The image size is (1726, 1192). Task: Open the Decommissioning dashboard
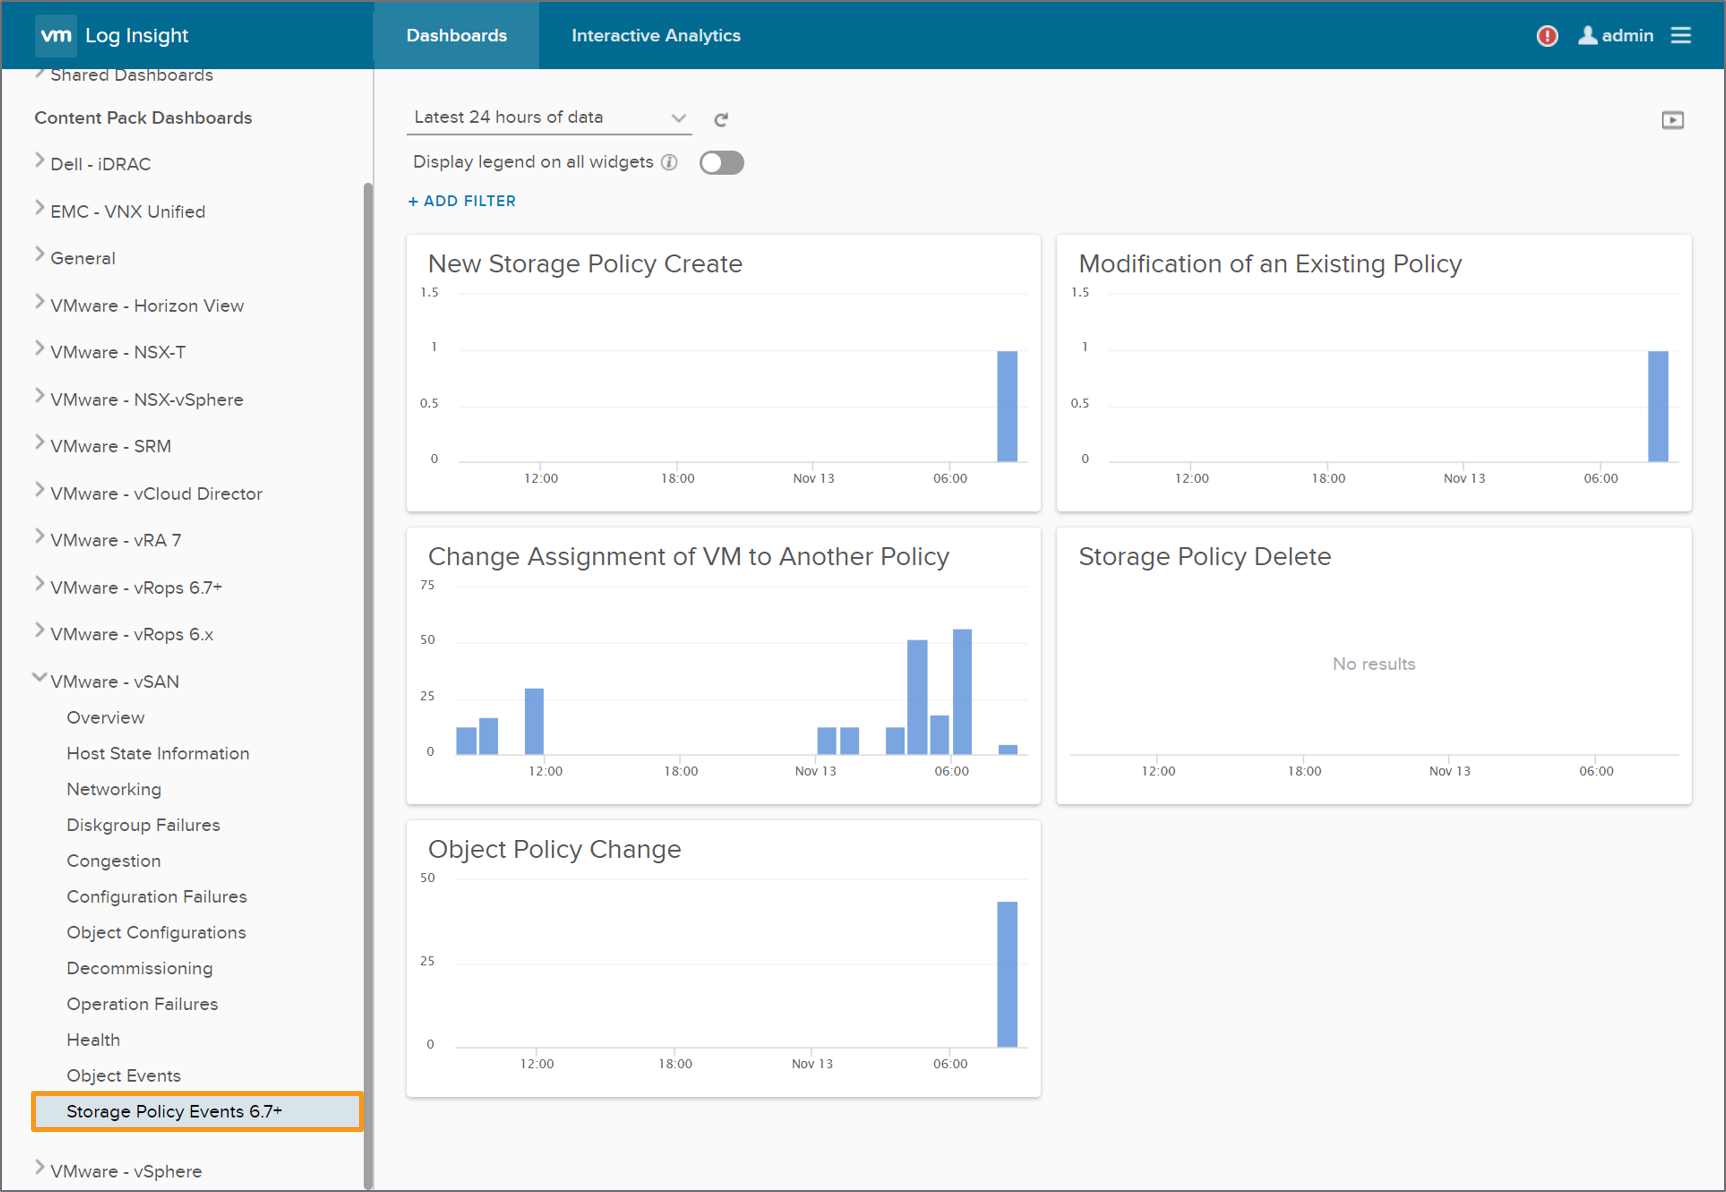click(x=139, y=969)
